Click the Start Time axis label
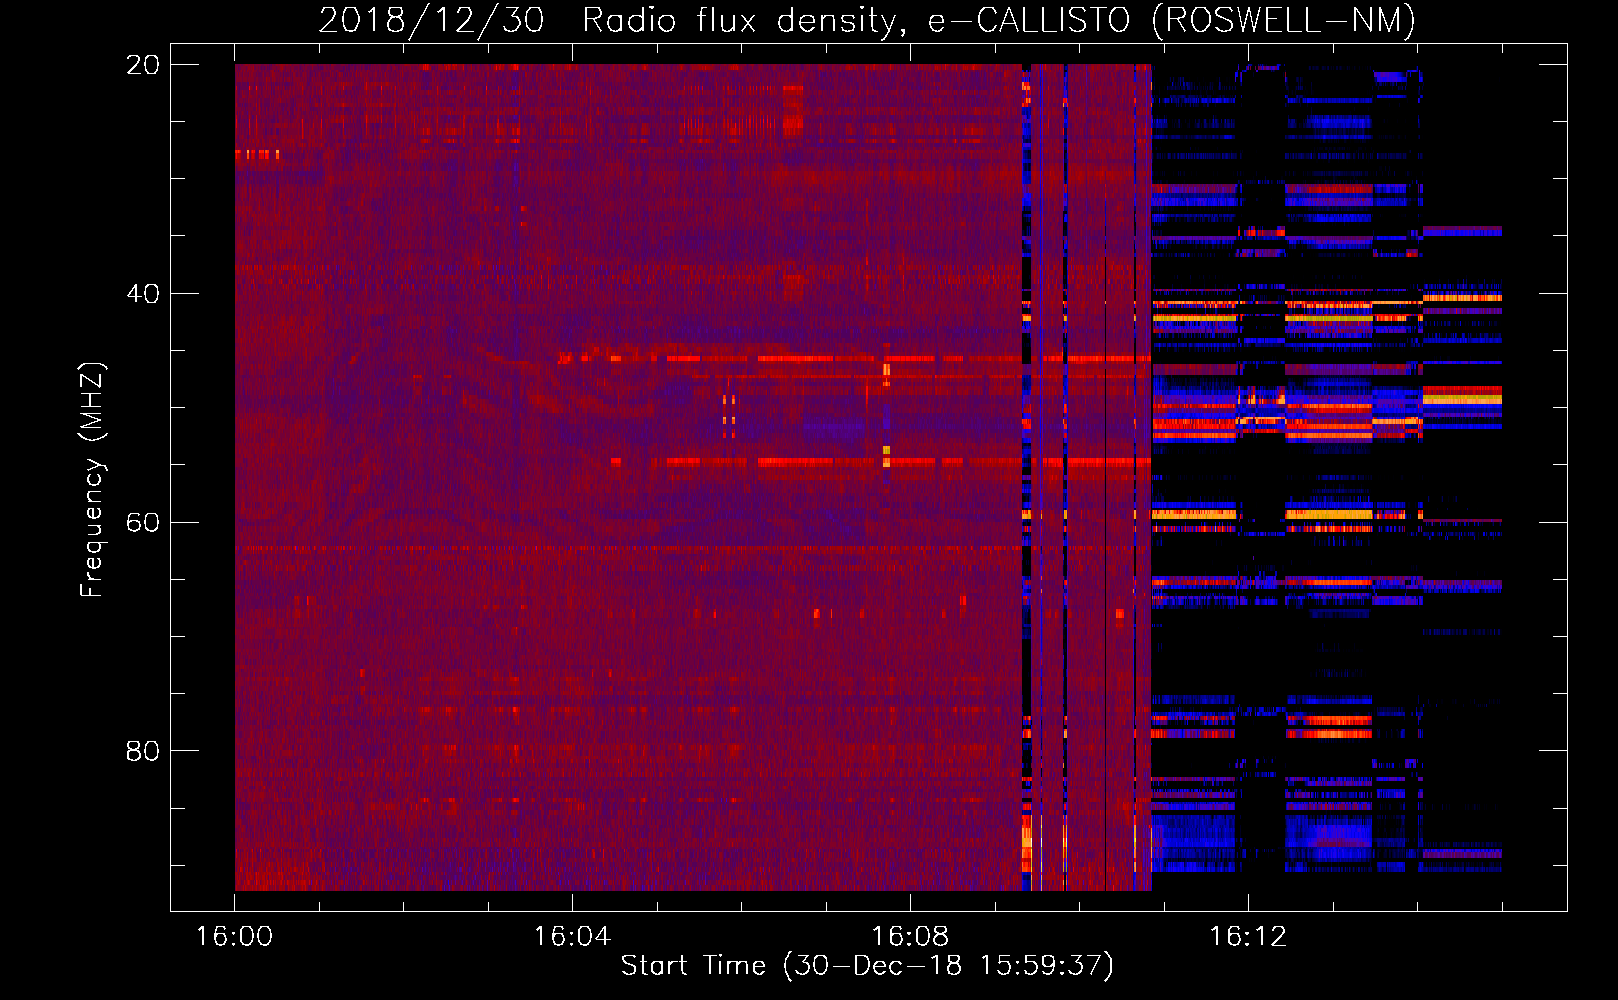The image size is (1618, 1000). tap(867, 966)
